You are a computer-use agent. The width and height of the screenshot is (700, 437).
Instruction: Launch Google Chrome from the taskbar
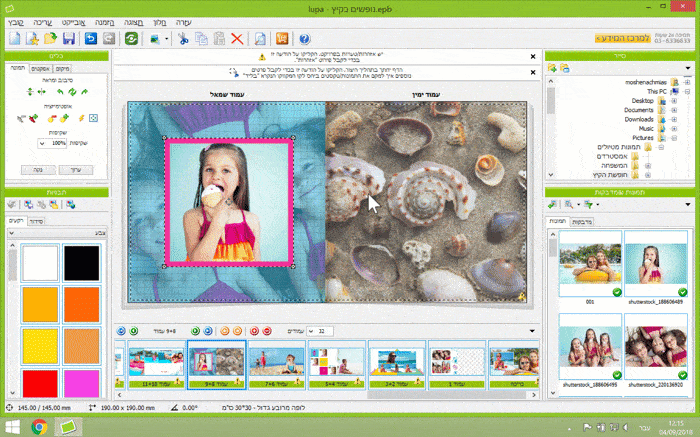coord(40,427)
